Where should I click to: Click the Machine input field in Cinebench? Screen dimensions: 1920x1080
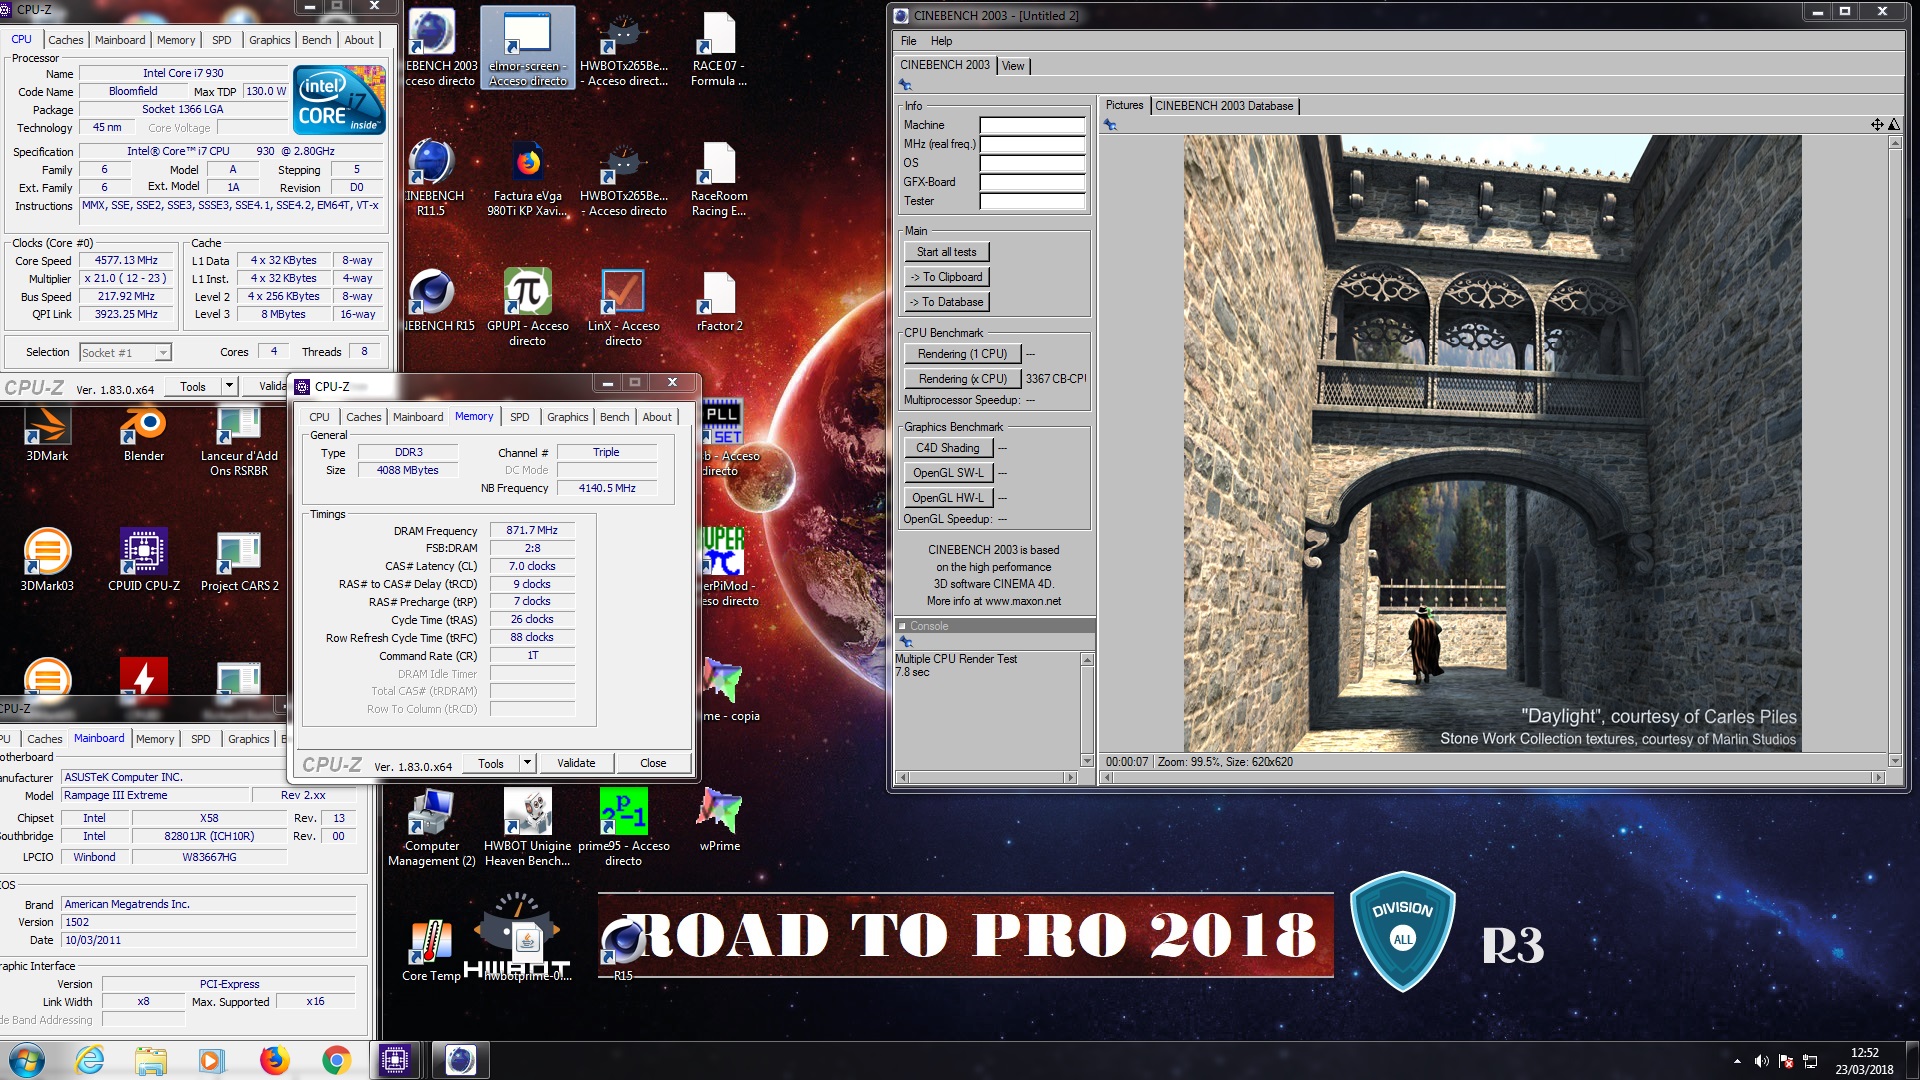(x=1032, y=125)
